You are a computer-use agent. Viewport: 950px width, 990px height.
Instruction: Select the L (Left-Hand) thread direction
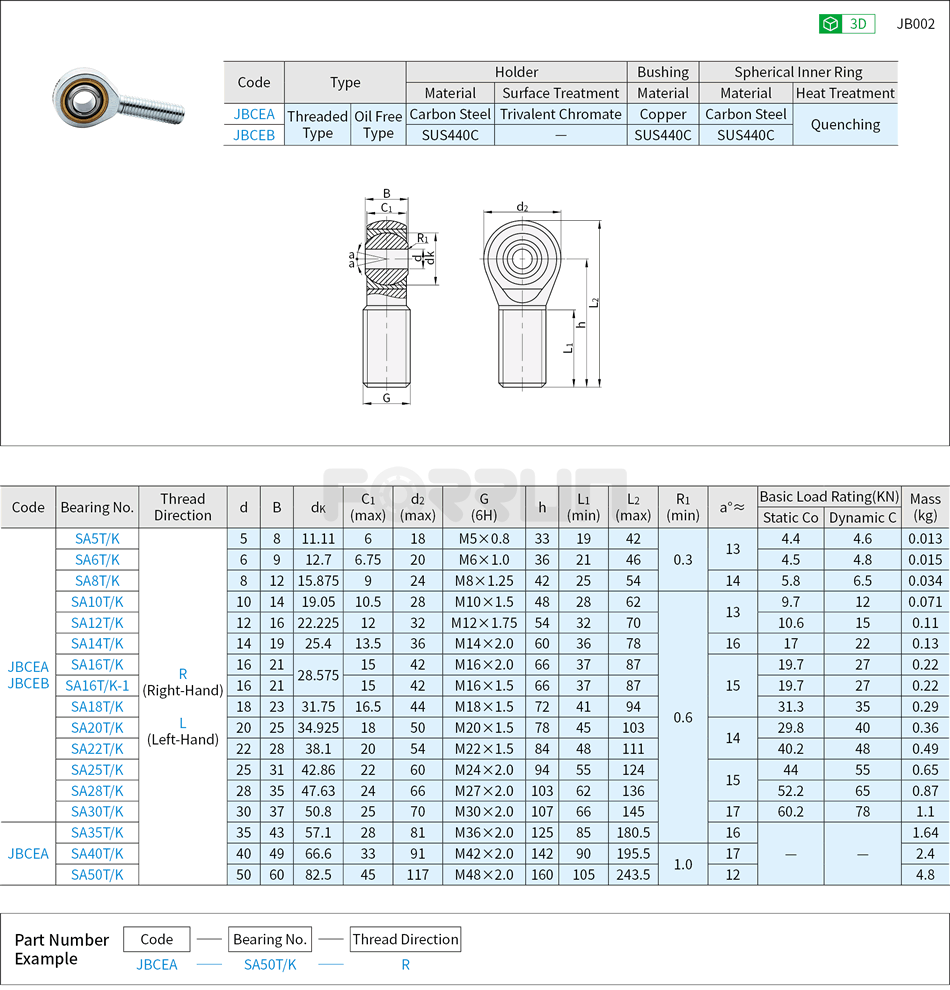tap(183, 731)
